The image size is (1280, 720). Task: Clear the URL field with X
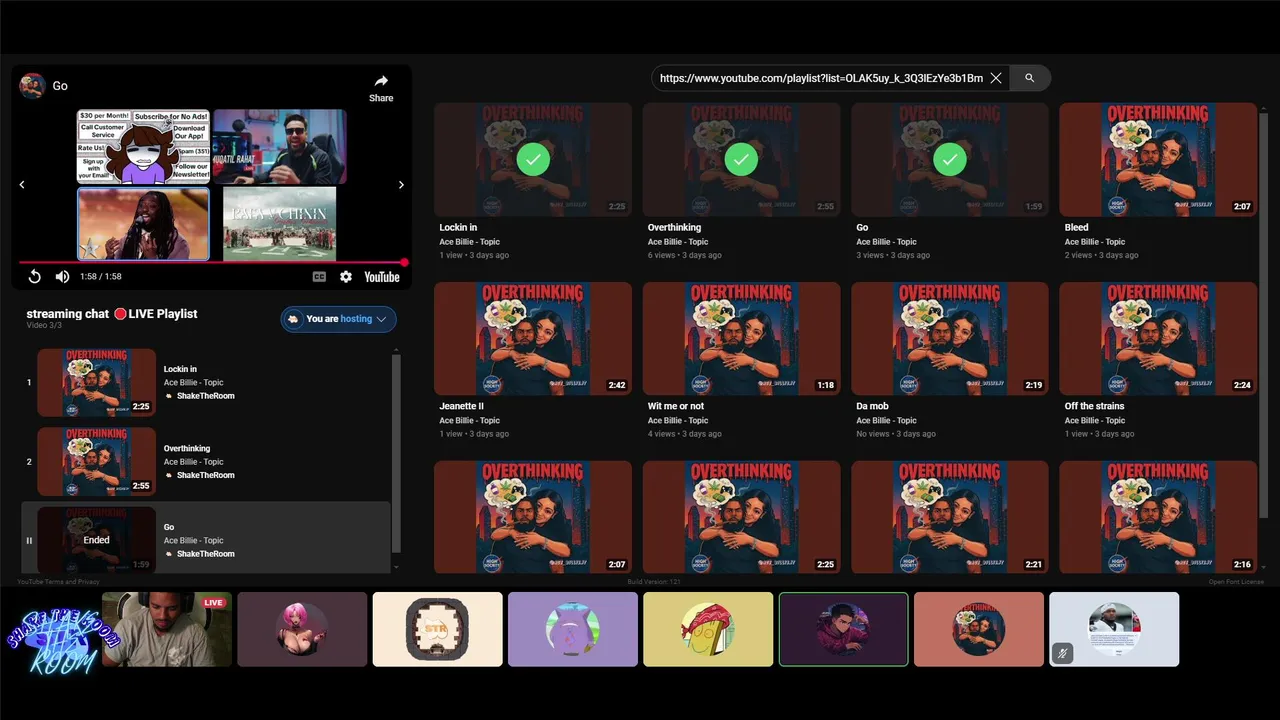996,78
